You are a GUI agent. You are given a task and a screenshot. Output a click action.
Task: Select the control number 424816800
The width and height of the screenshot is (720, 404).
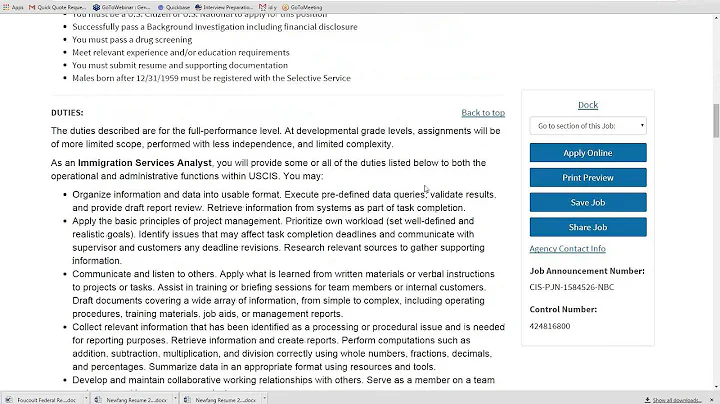[x=550, y=326]
